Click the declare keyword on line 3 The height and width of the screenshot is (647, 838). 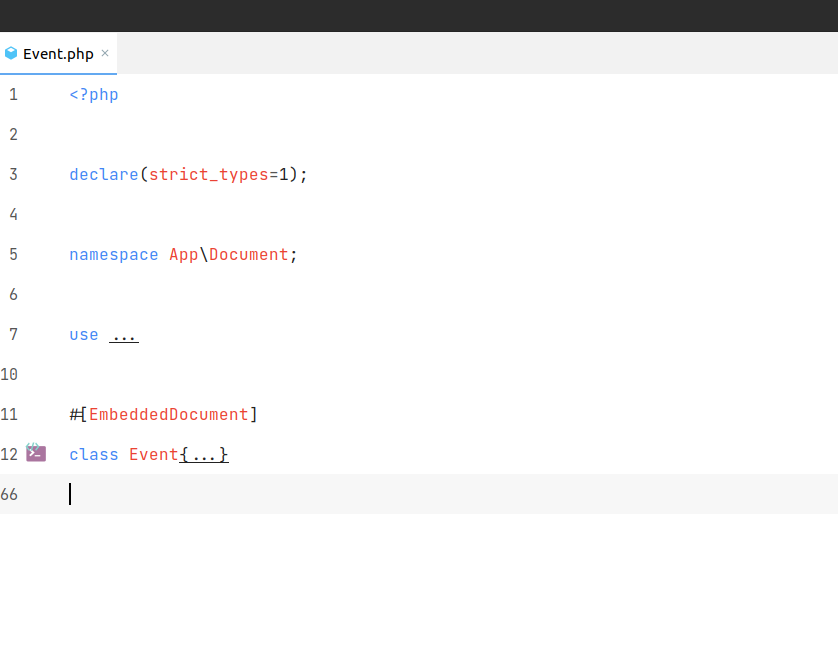103,174
